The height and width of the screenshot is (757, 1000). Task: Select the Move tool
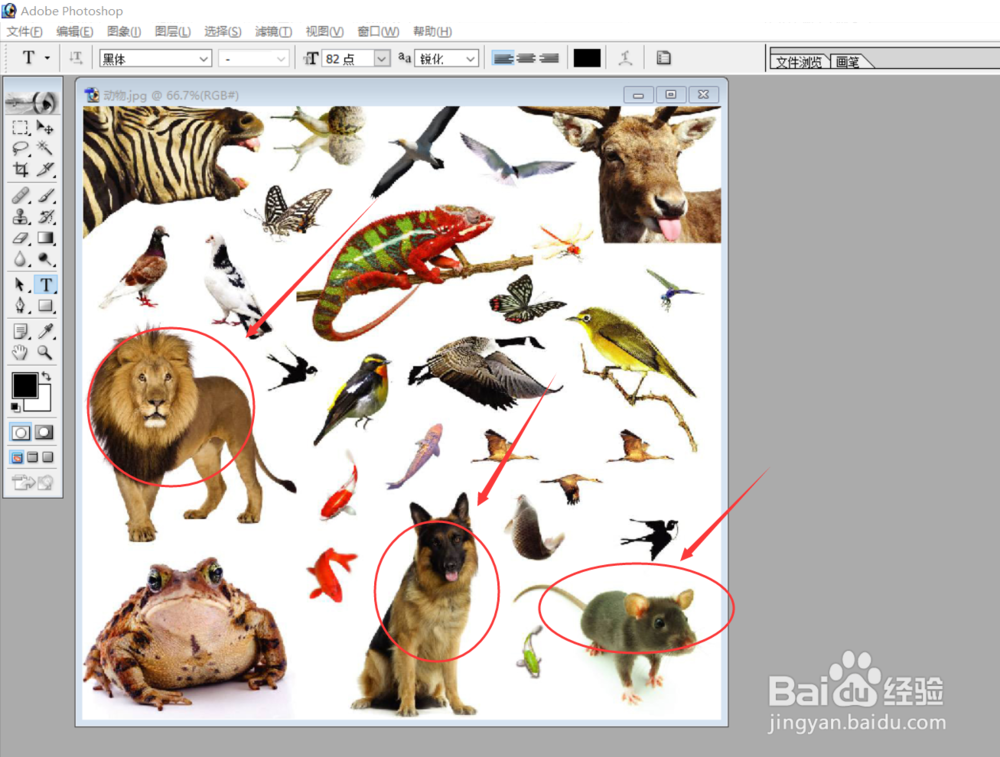click(x=45, y=128)
